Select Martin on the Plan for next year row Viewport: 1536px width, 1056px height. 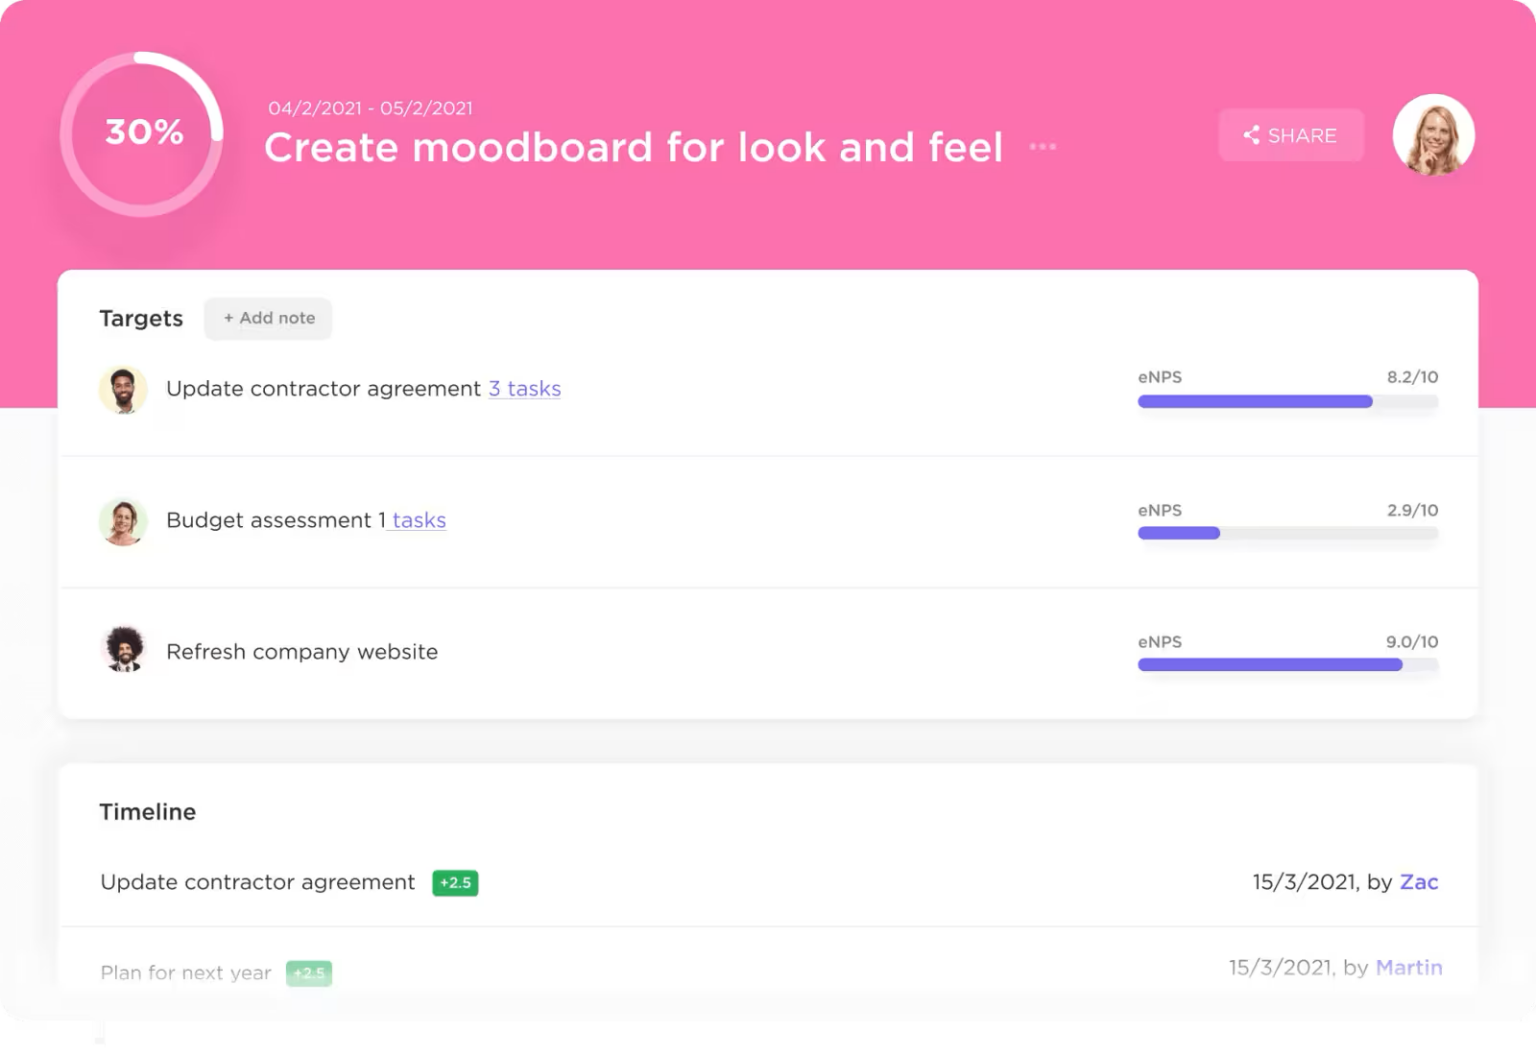[x=1410, y=967]
